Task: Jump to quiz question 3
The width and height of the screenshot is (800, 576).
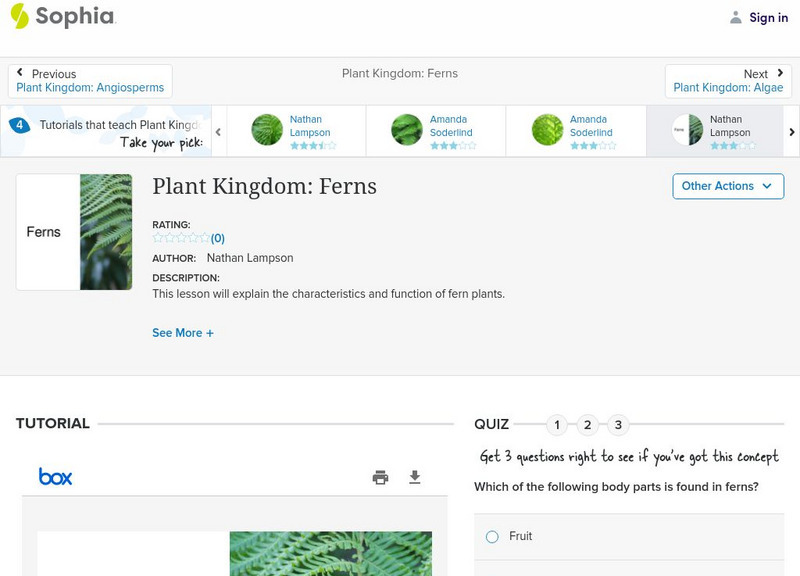Action: pos(618,425)
